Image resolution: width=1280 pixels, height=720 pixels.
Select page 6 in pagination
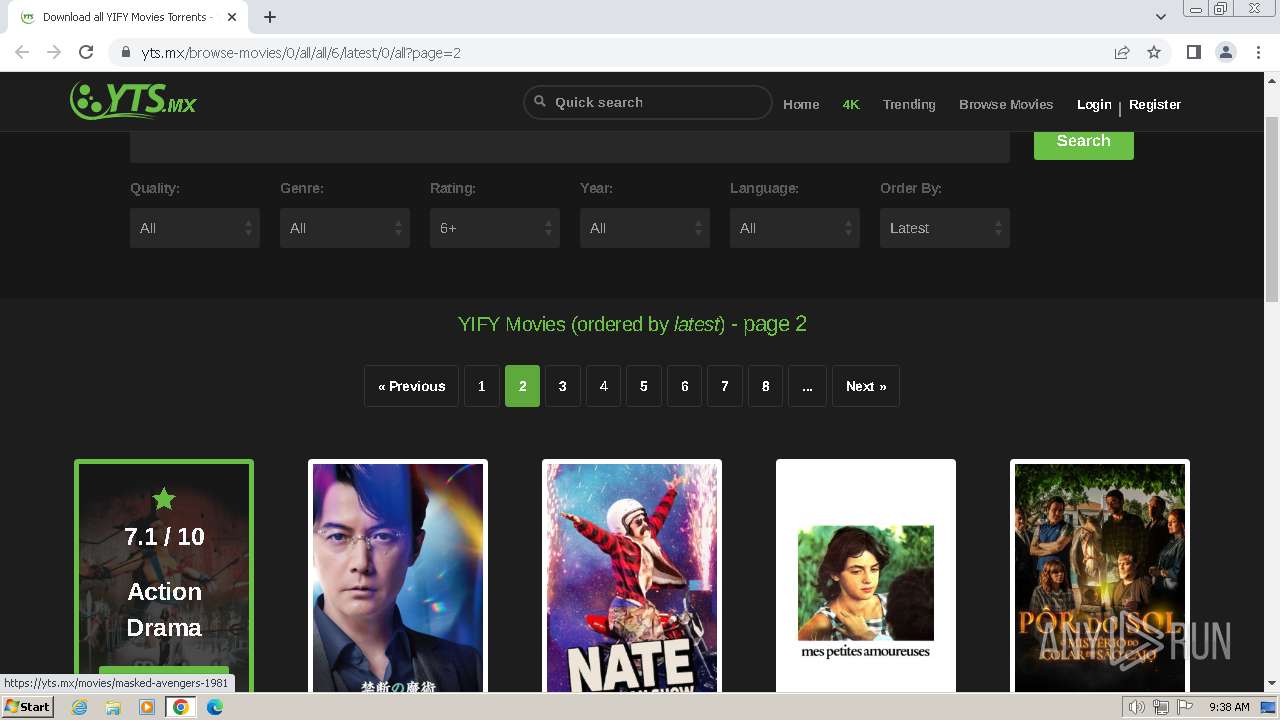click(x=685, y=386)
